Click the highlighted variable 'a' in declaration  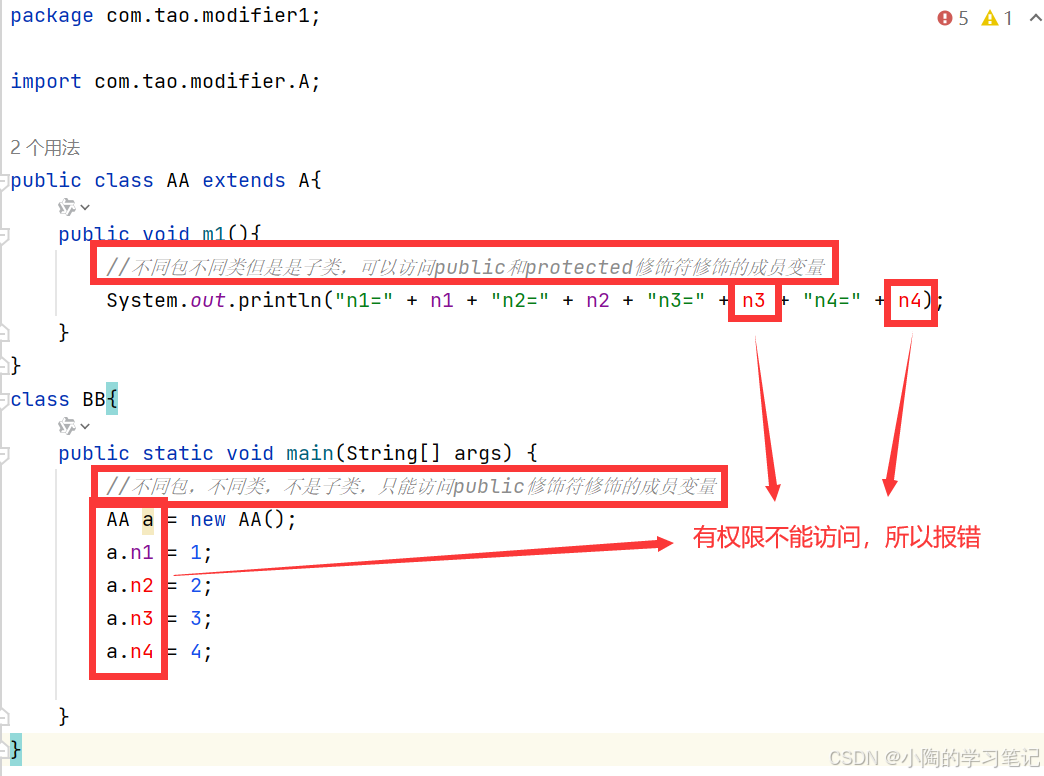click(148, 519)
